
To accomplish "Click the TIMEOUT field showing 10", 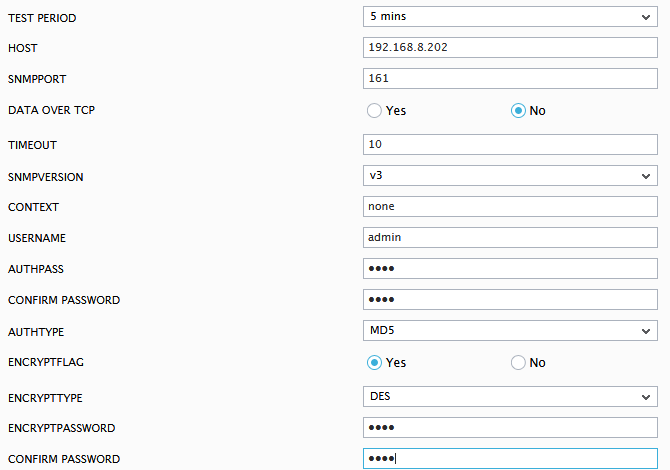I will tap(510, 144).
